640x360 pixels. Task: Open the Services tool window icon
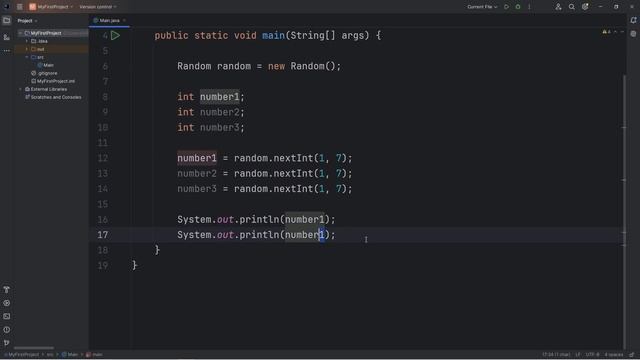click(7, 303)
